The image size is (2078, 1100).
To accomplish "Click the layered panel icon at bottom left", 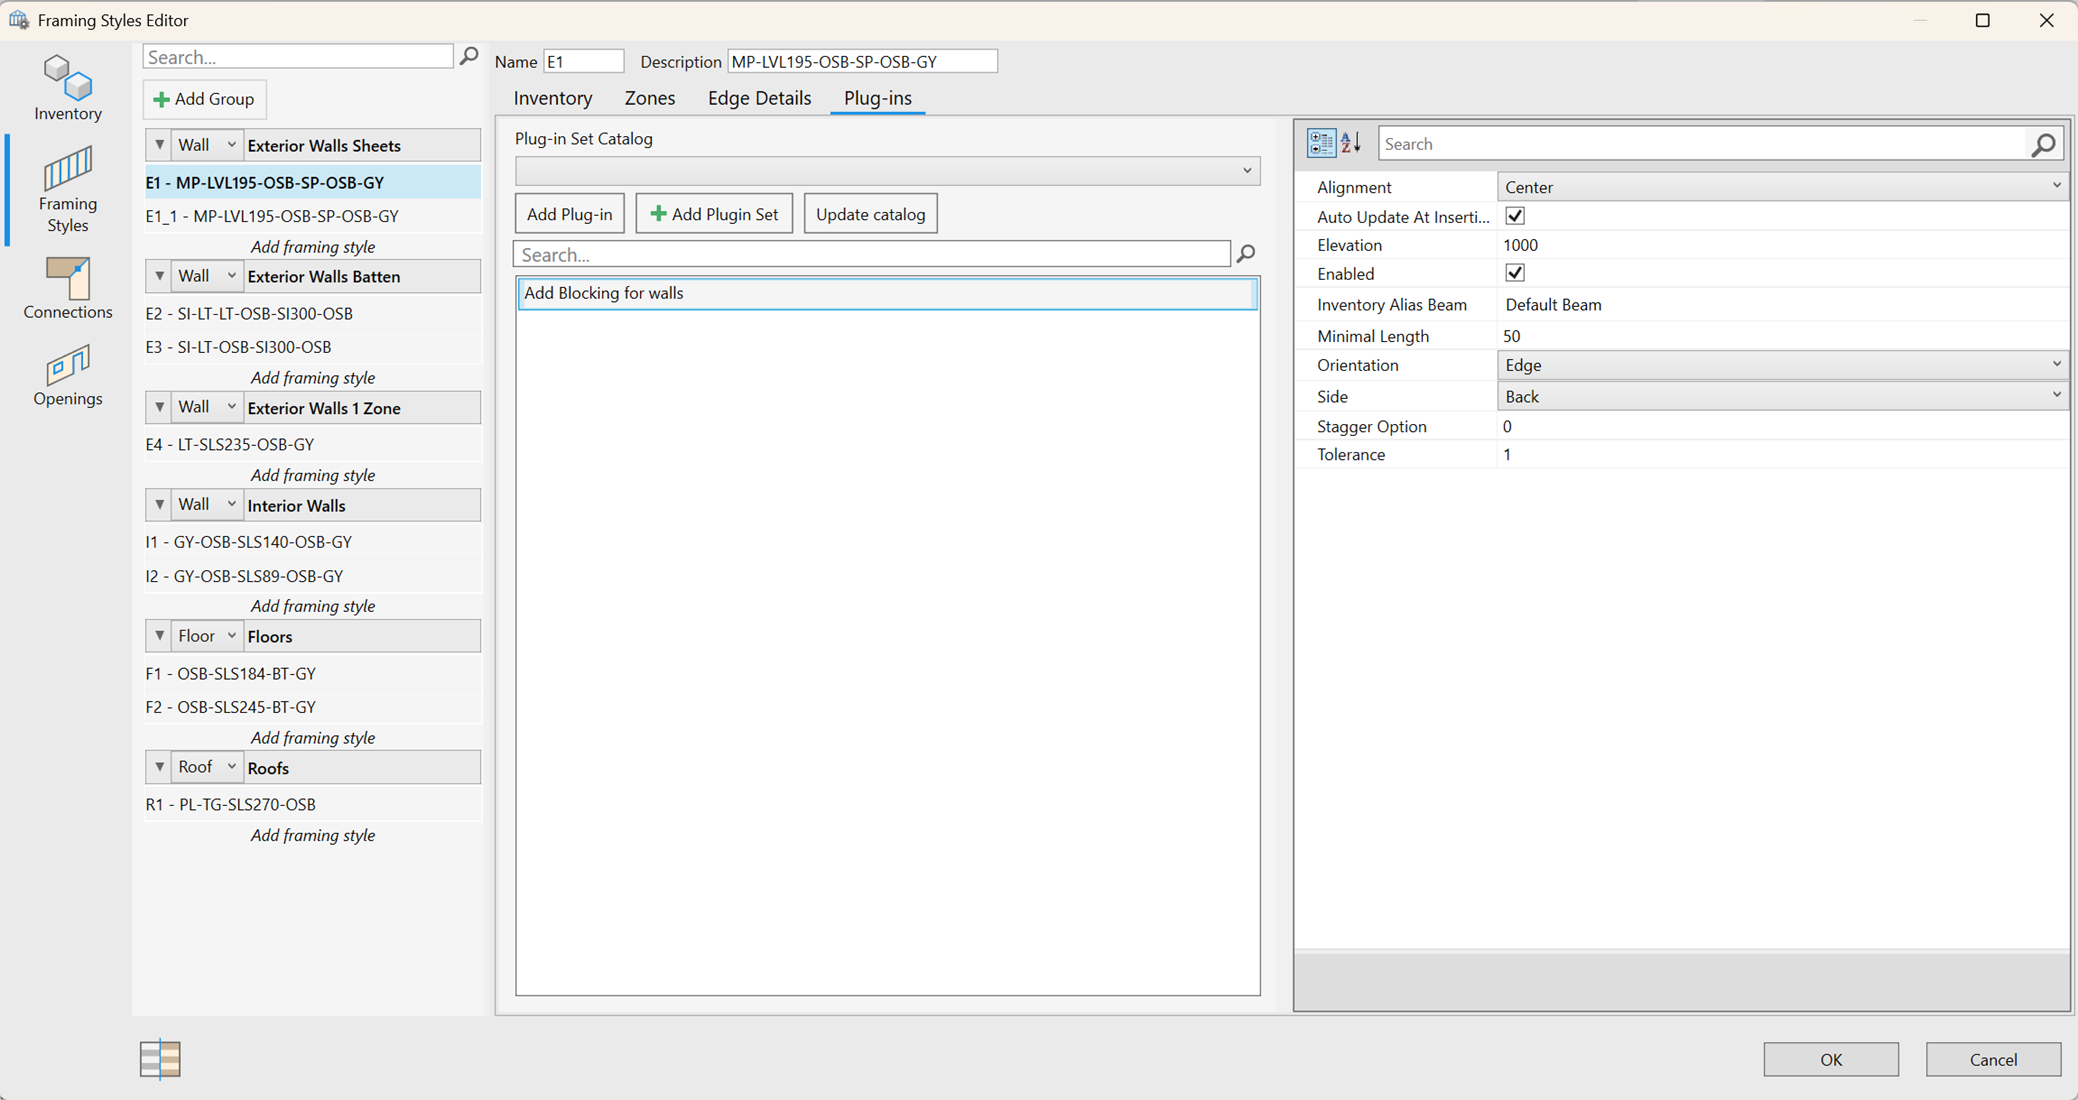I will pos(160,1059).
